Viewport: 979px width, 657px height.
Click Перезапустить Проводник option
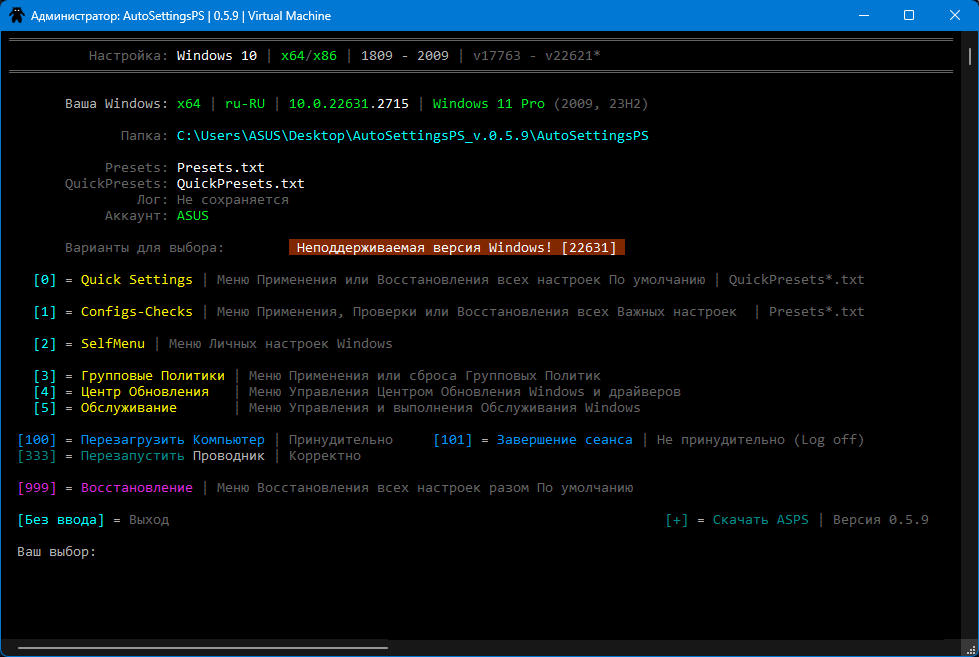pos(172,456)
